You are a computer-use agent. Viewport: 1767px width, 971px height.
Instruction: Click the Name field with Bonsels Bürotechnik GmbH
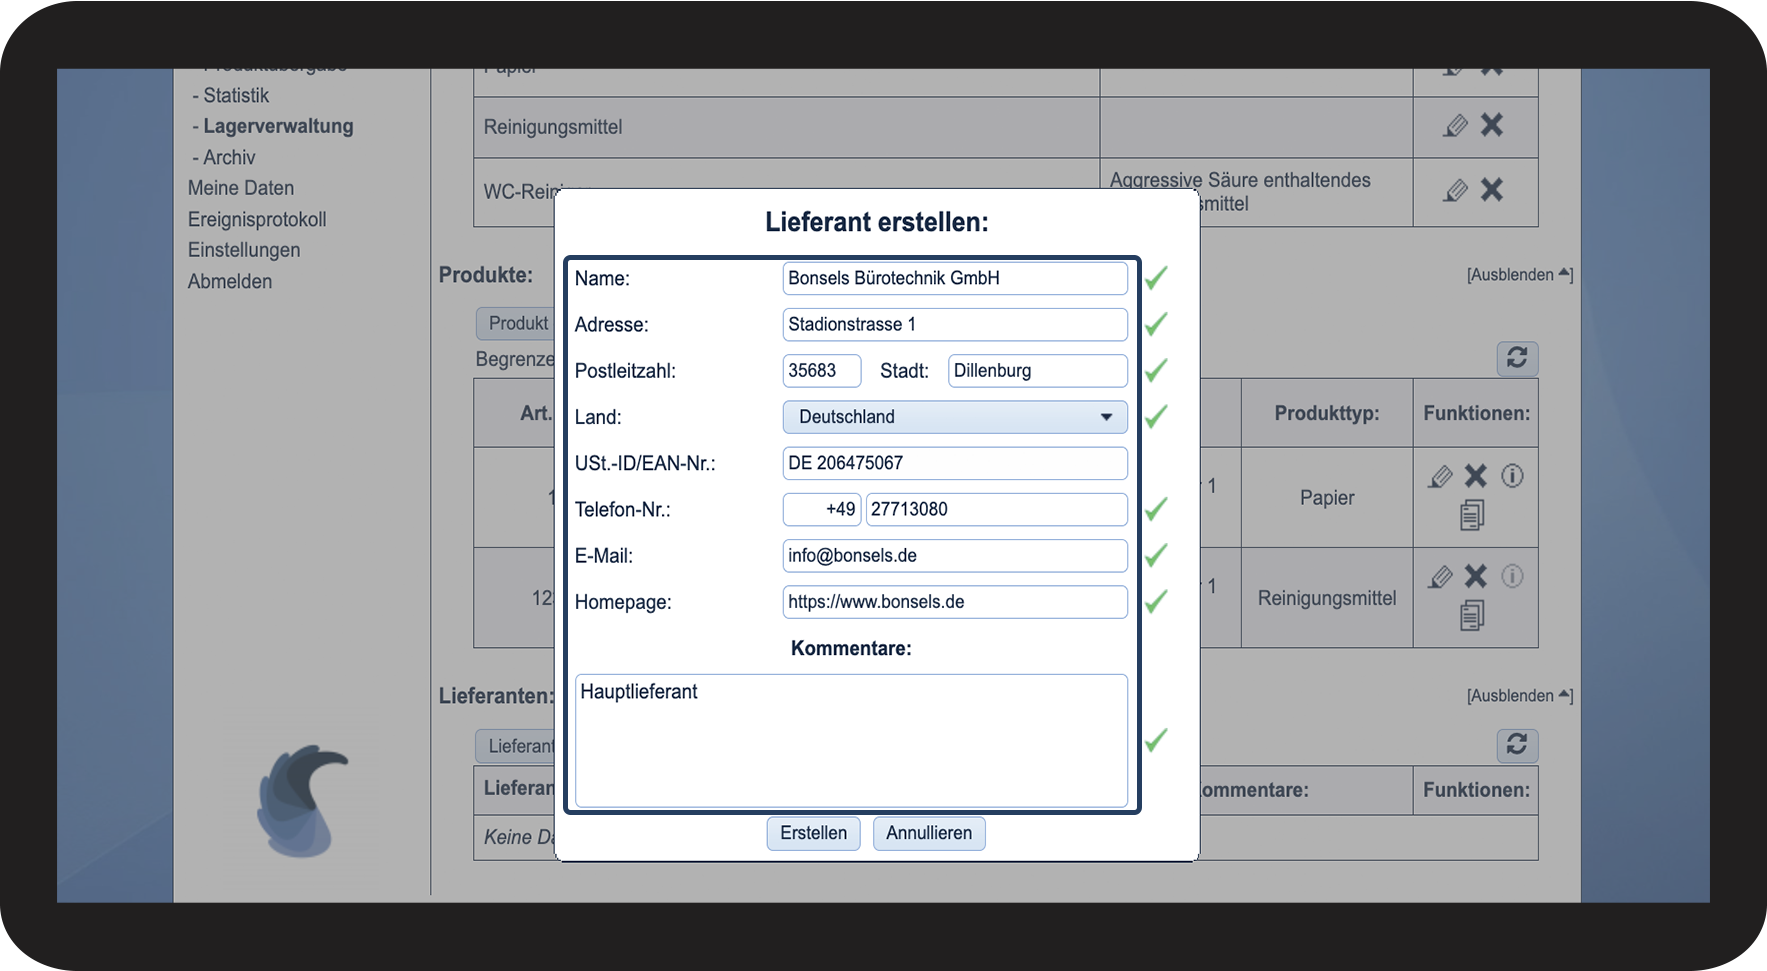pos(955,278)
